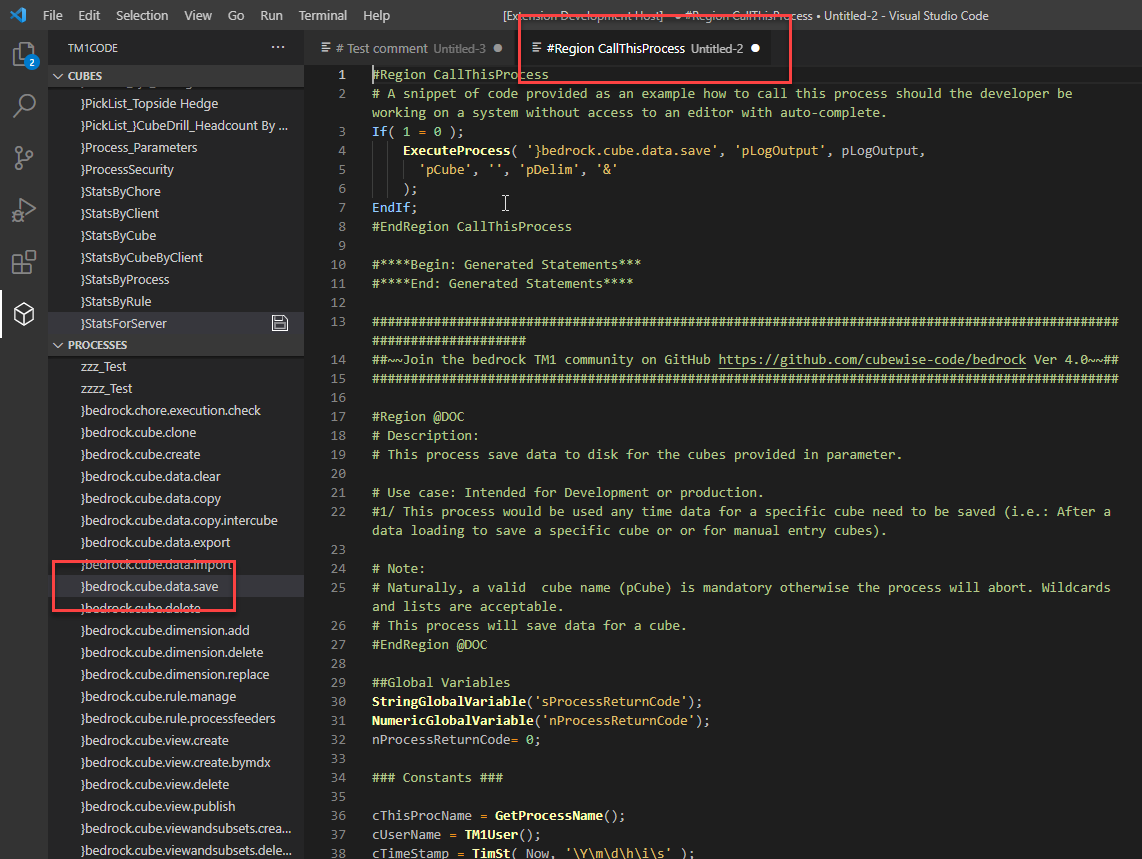Click 'nProcessReturnCode= 0;' on line 32
The width and height of the screenshot is (1142, 859).
(457, 739)
